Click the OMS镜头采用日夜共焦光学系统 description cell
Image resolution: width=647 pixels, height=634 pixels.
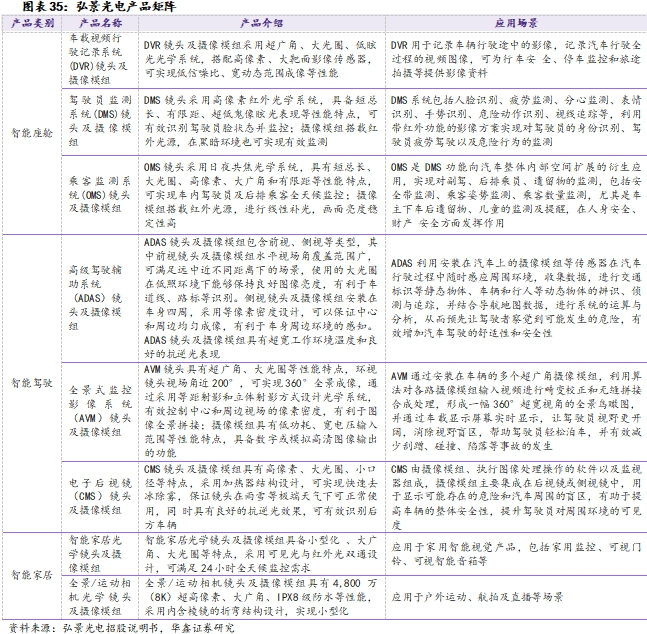pos(262,194)
